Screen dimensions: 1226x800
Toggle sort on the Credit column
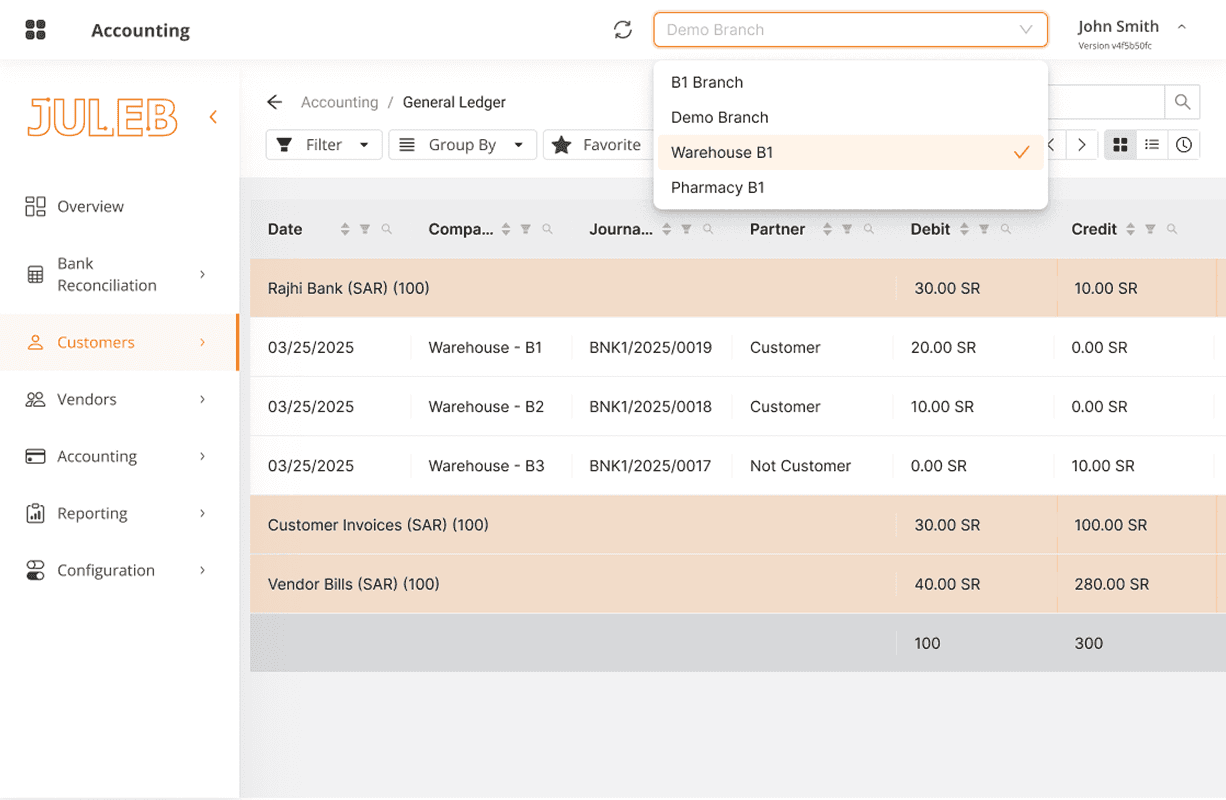coord(1130,229)
